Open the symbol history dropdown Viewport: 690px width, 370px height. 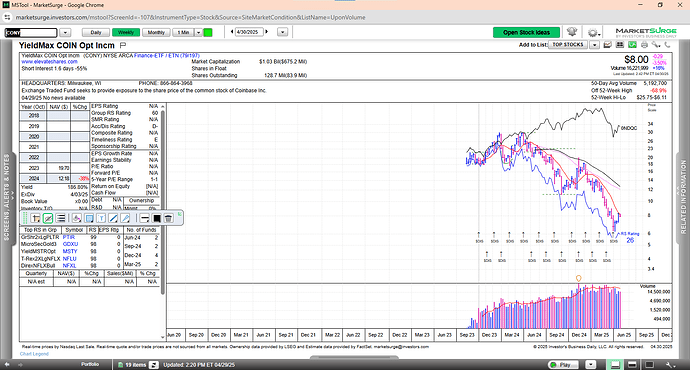click(x=65, y=33)
